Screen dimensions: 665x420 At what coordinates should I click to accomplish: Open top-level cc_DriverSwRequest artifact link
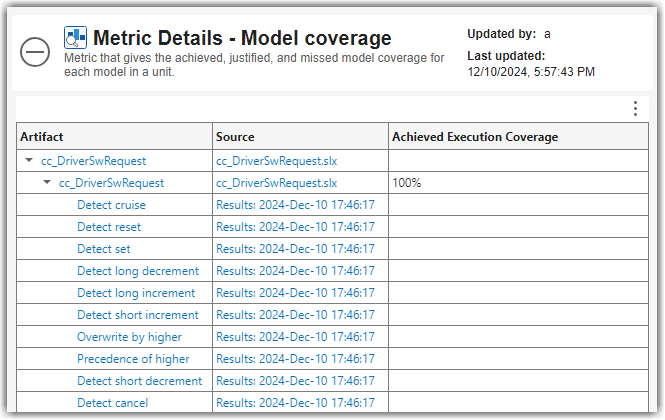(93, 161)
